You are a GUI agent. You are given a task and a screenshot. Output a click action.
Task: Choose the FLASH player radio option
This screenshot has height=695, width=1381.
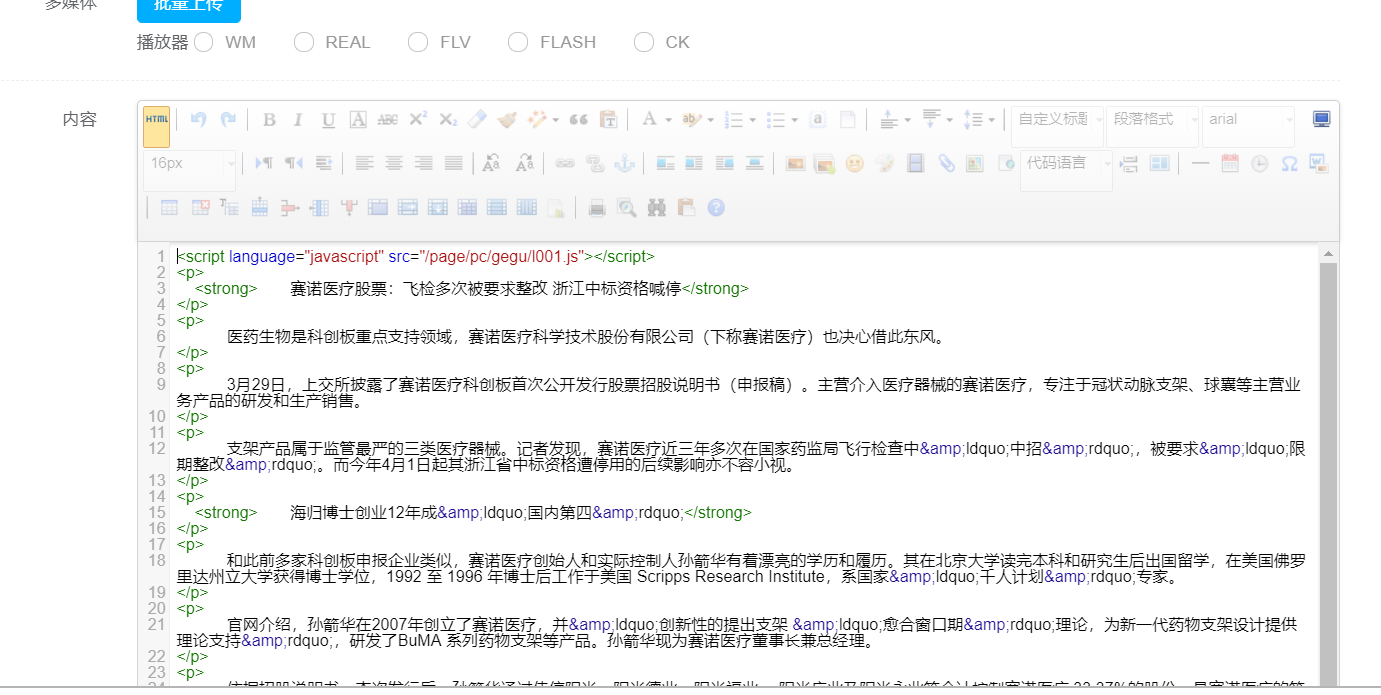[x=517, y=42]
